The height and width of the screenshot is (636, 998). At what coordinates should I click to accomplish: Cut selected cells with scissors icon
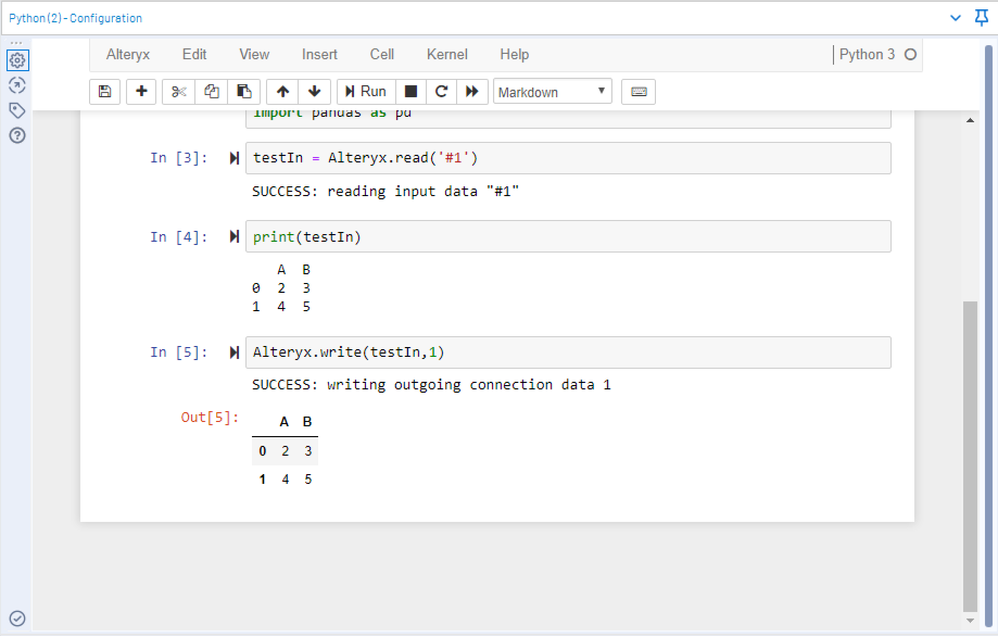179,92
